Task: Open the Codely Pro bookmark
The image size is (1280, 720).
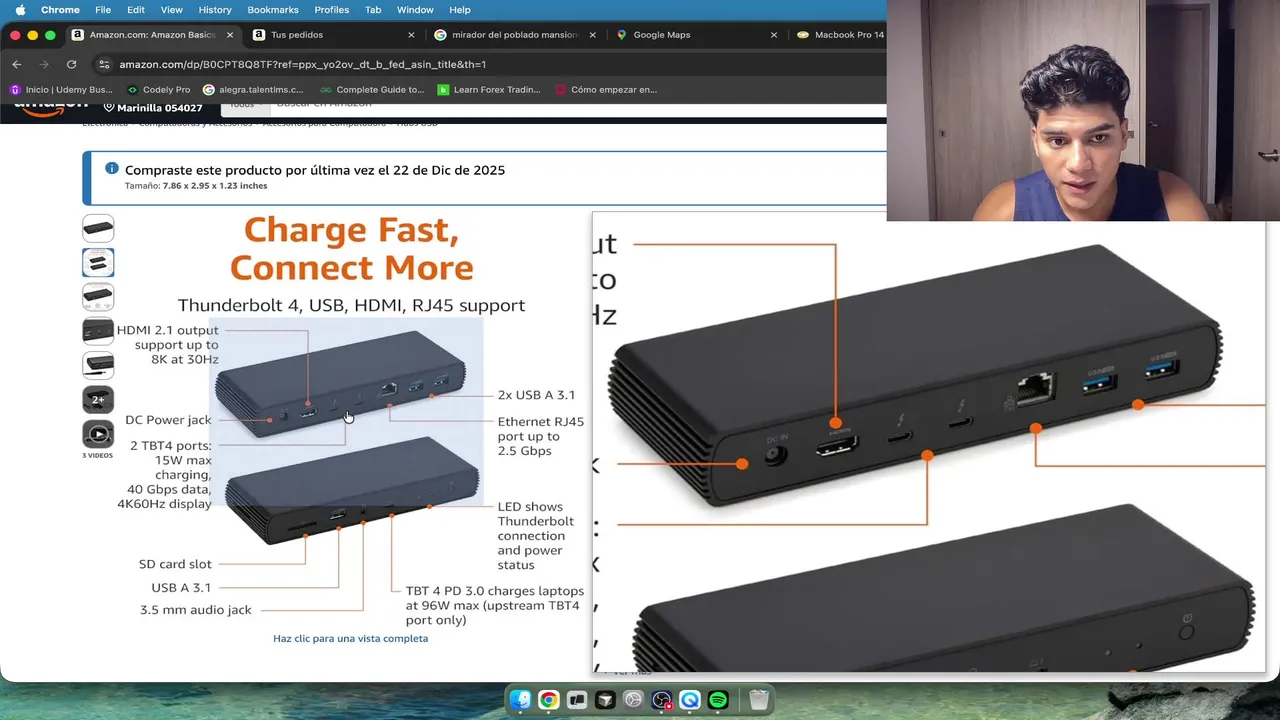Action: pos(158,89)
